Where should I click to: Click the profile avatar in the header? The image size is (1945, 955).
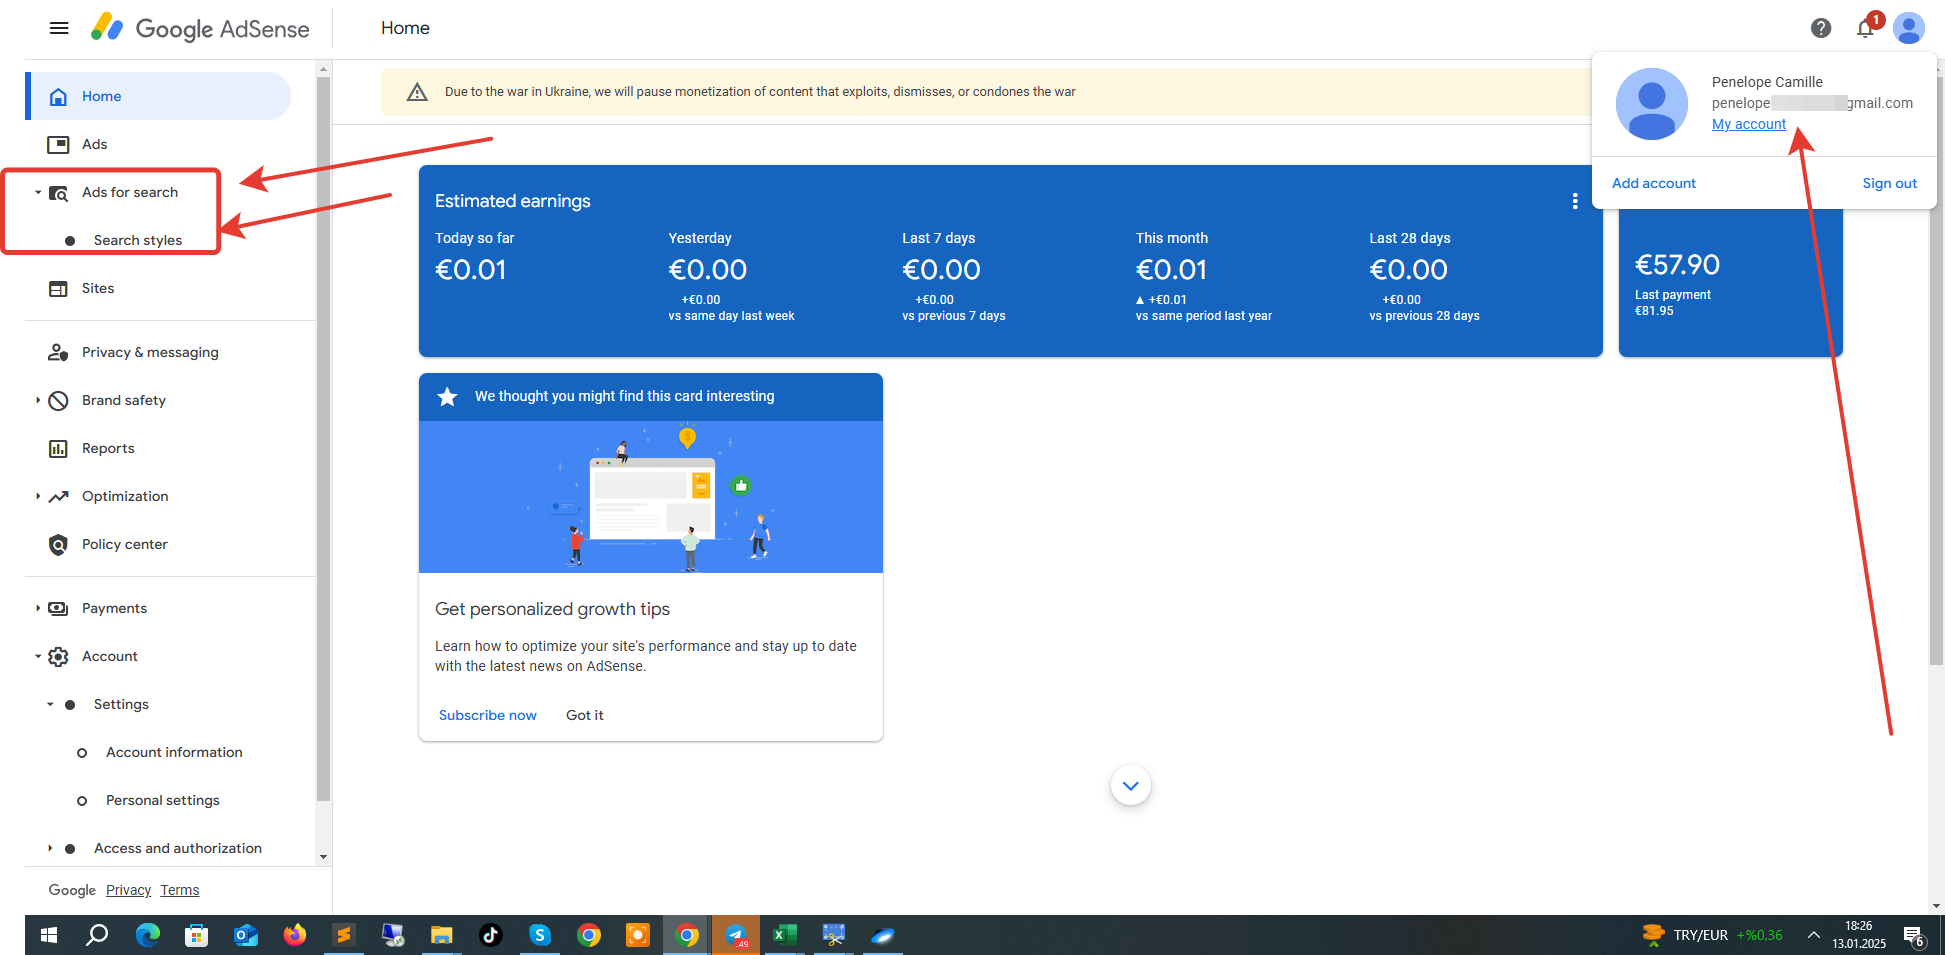click(x=1909, y=28)
